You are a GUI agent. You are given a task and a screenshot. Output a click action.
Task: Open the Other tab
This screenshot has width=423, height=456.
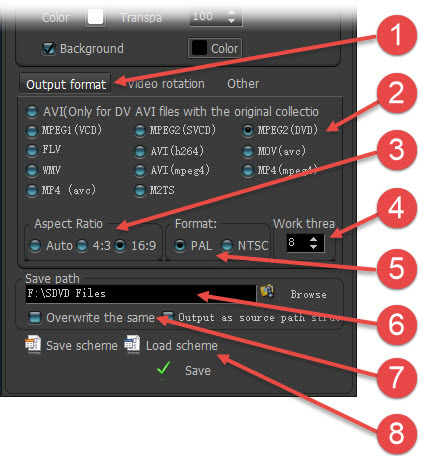243,84
